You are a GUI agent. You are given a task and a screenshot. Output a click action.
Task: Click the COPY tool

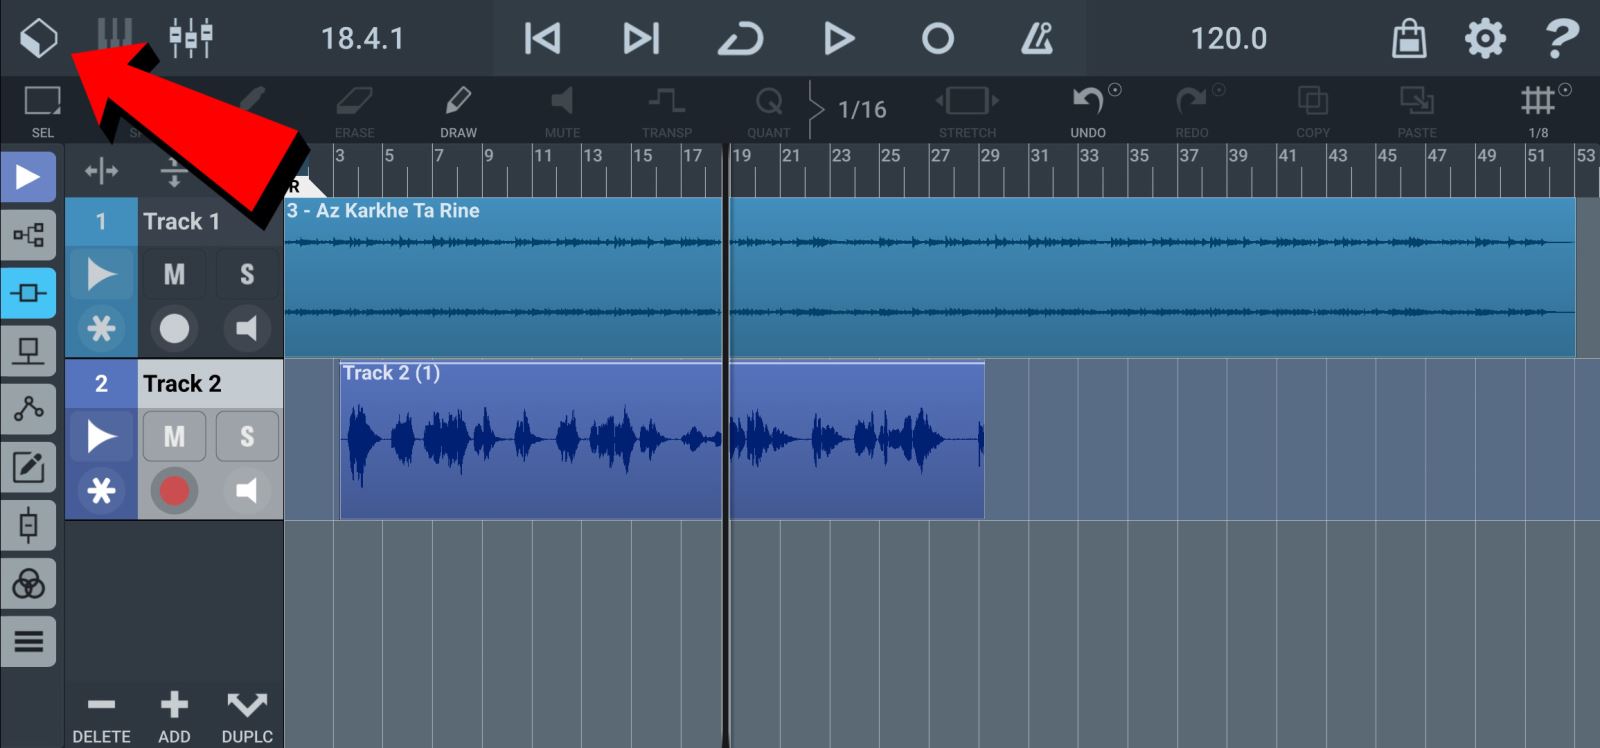pyautogui.click(x=1313, y=111)
